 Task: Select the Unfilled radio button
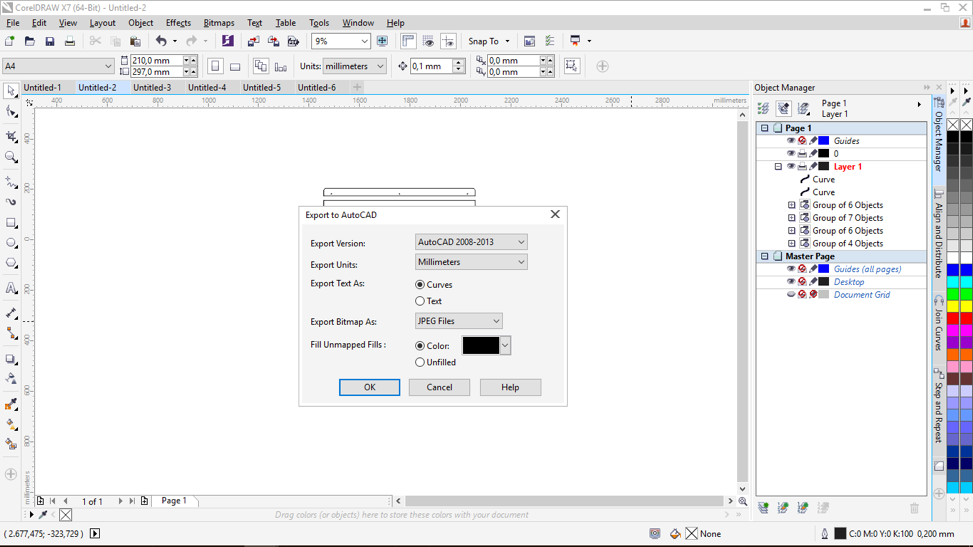pos(420,362)
